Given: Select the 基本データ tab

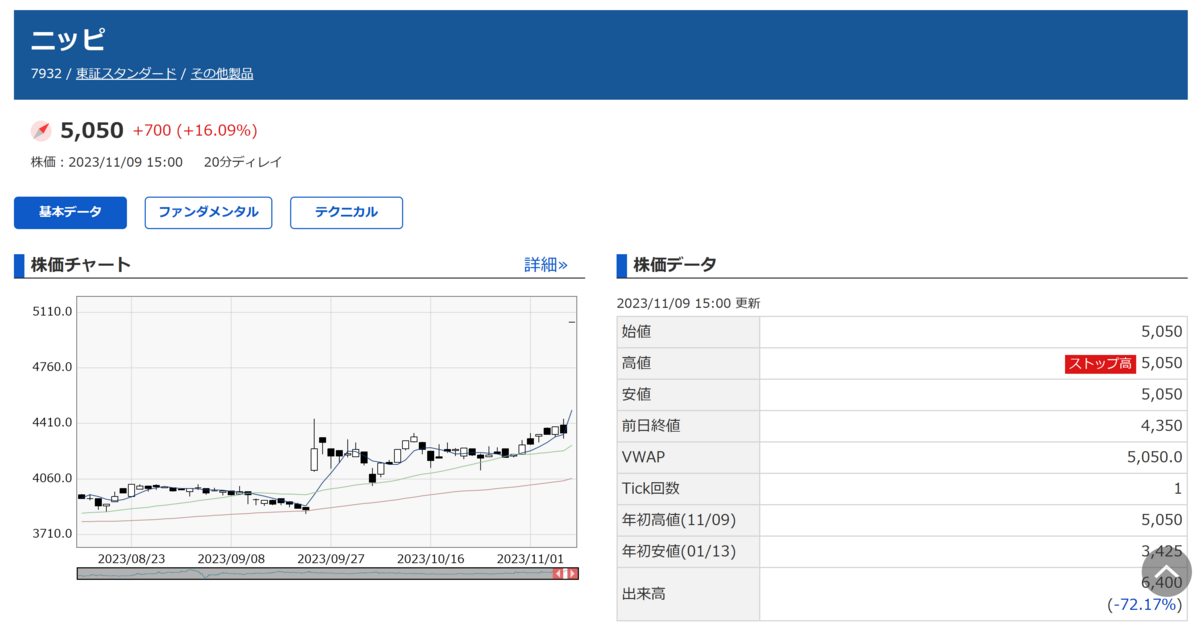Looking at the screenshot, I should tap(70, 213).
